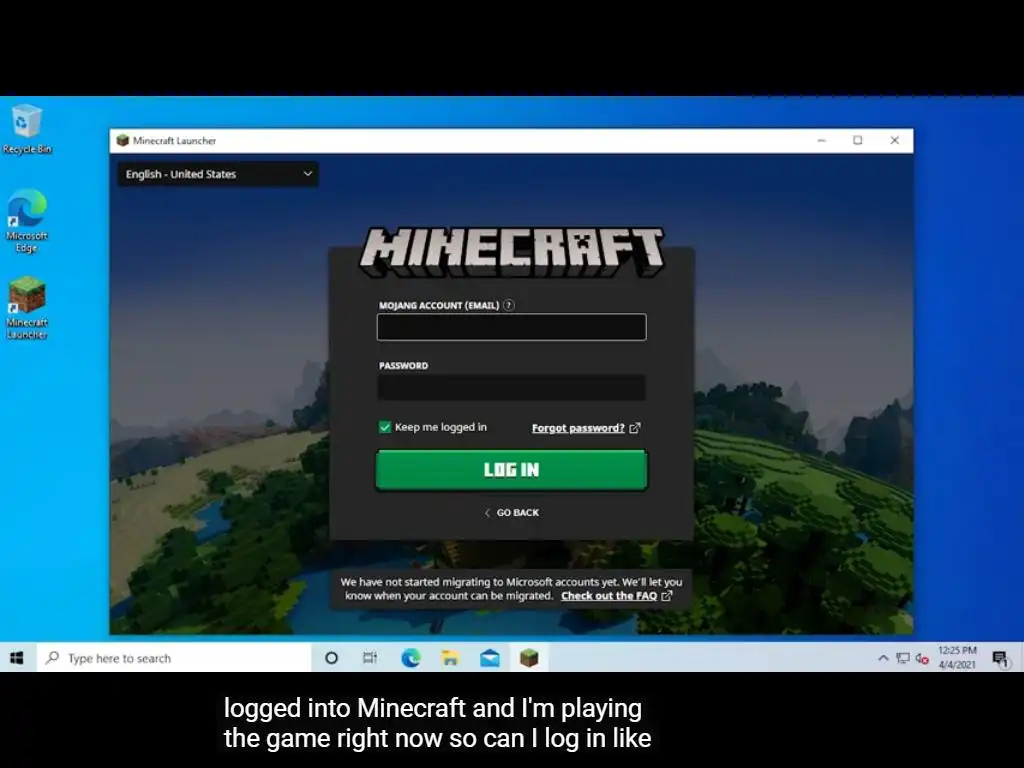Show hidden system tray icons
Viewport: 1024px width, 768px height.
point(883,658)
